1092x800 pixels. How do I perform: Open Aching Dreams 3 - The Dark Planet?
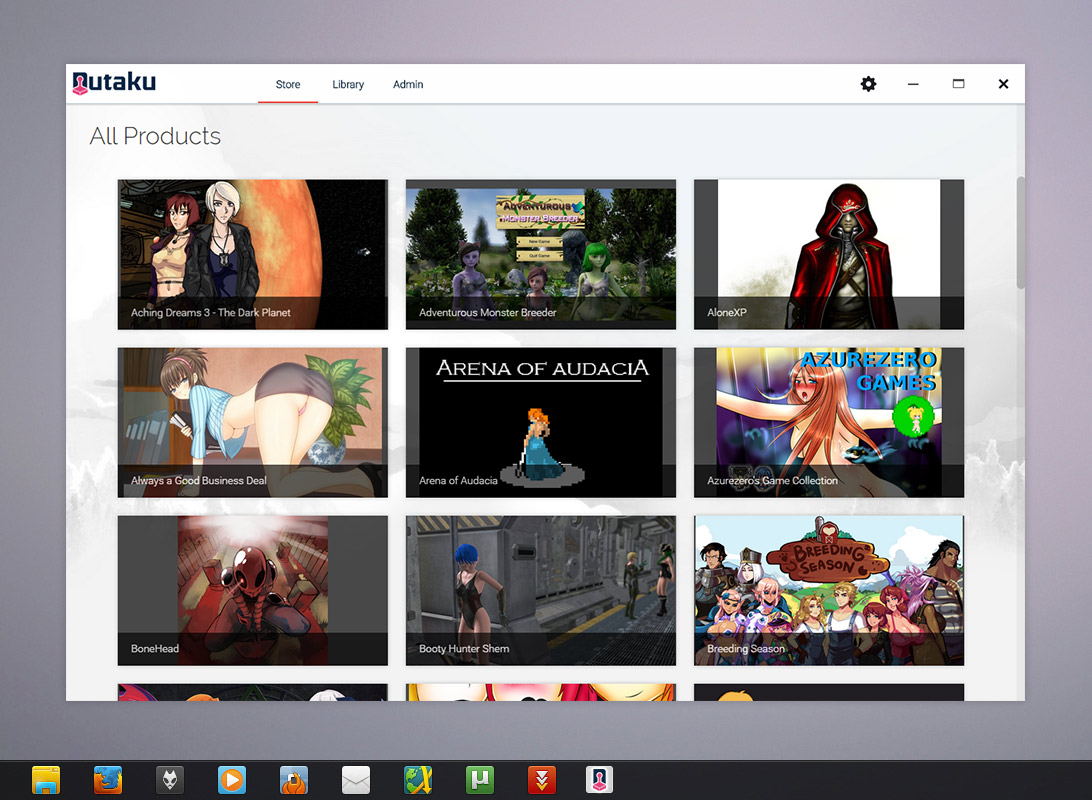tap(253, 254)
